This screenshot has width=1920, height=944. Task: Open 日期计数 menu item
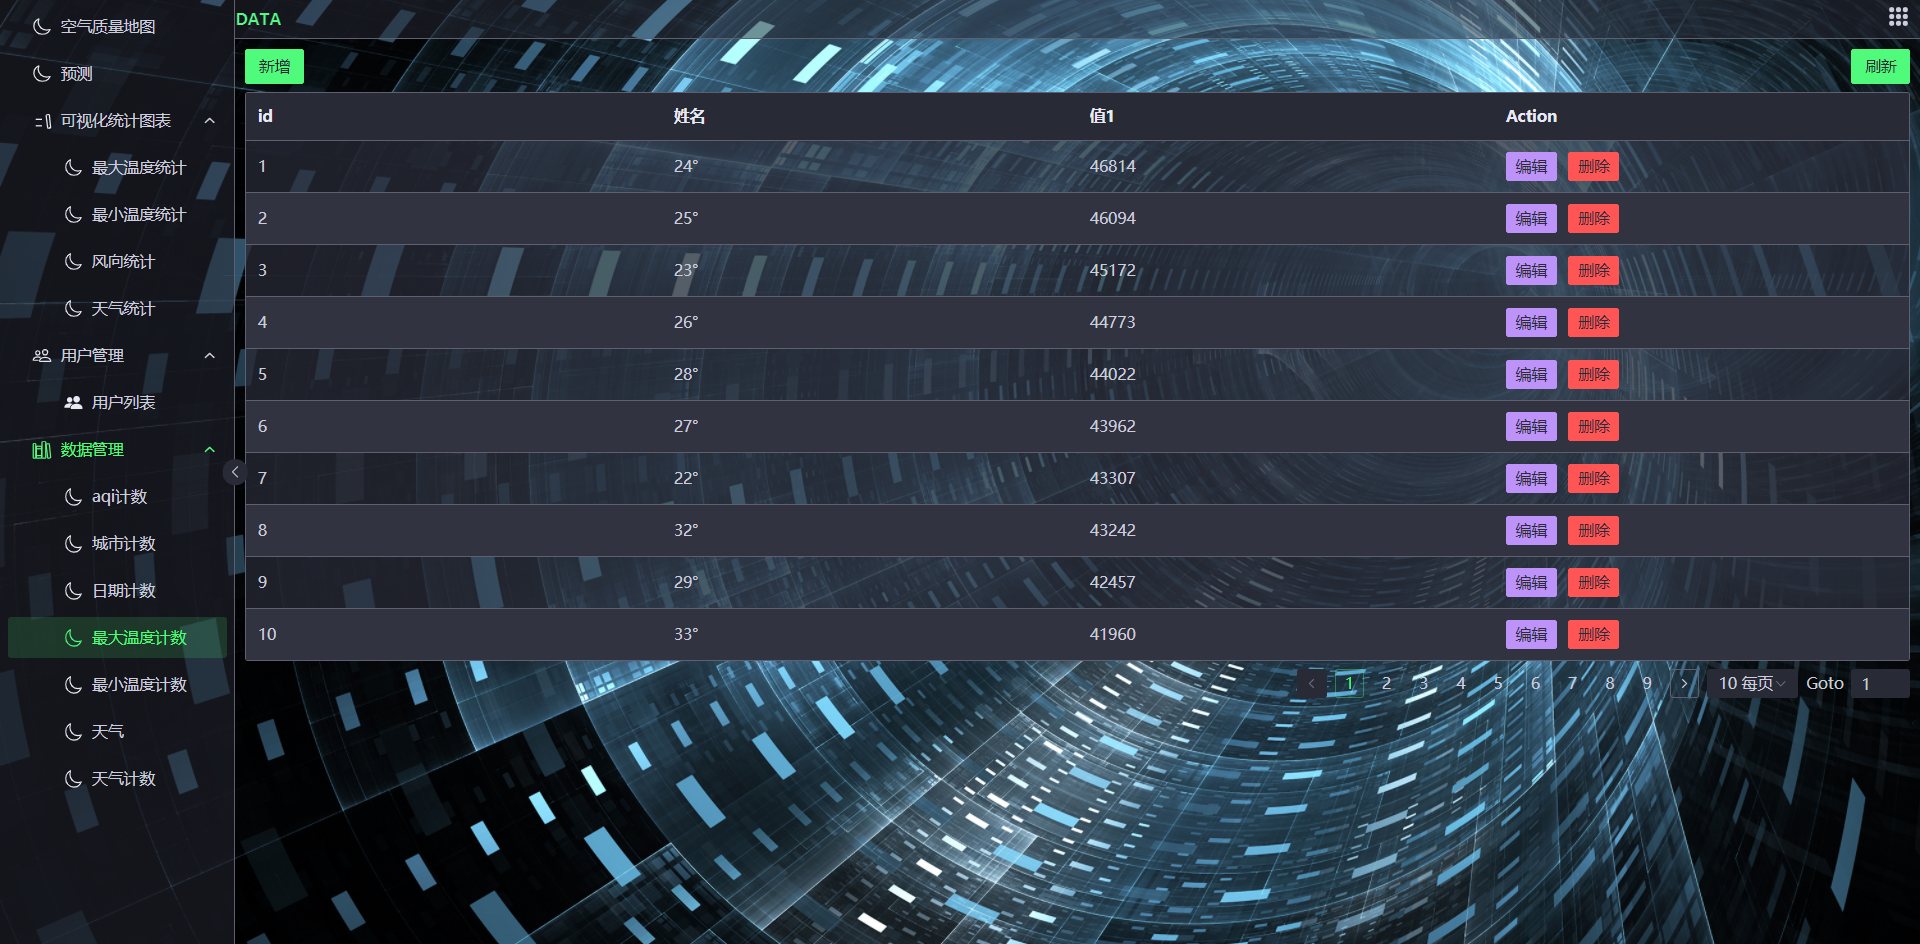click(117, 590)
